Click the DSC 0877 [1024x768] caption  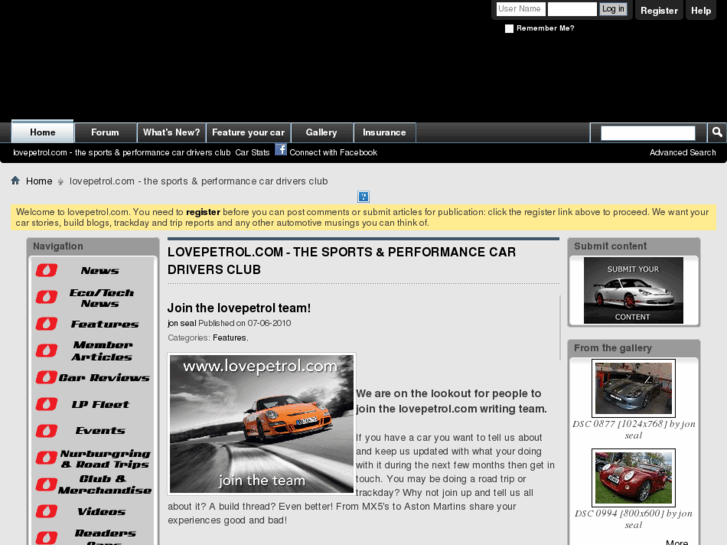pos(634,430)
